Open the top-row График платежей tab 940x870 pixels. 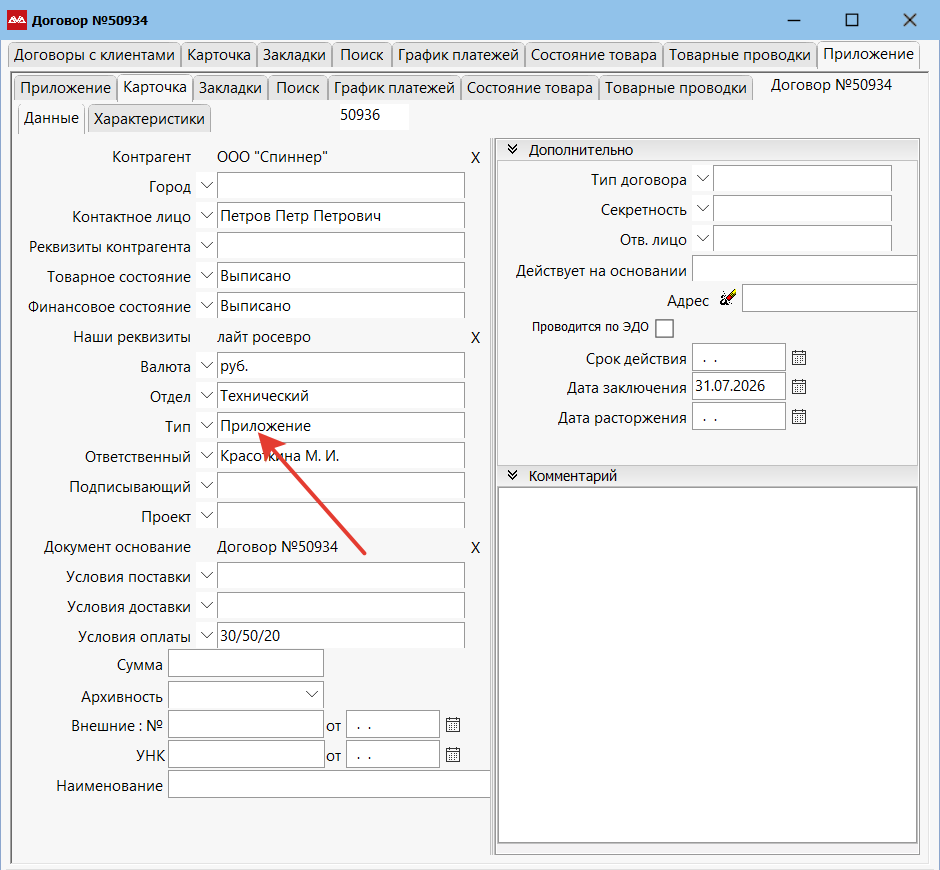pos(458,55)
